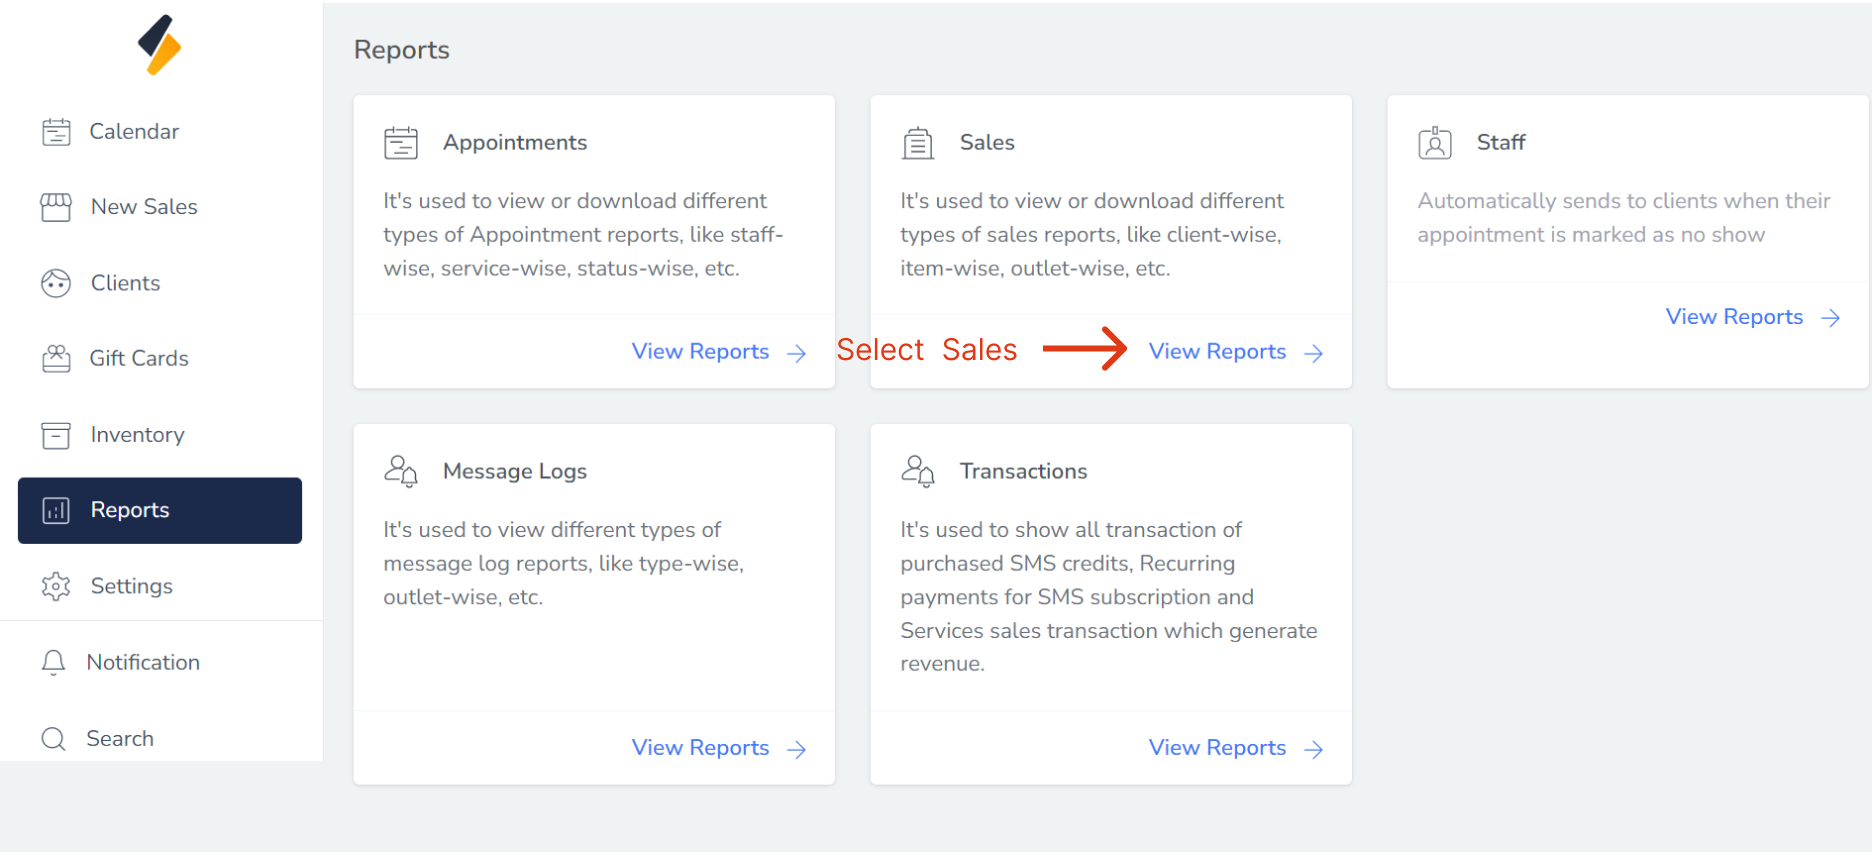Click the New Sales storefront icon
1872x855 pixels.
(56, 207)
